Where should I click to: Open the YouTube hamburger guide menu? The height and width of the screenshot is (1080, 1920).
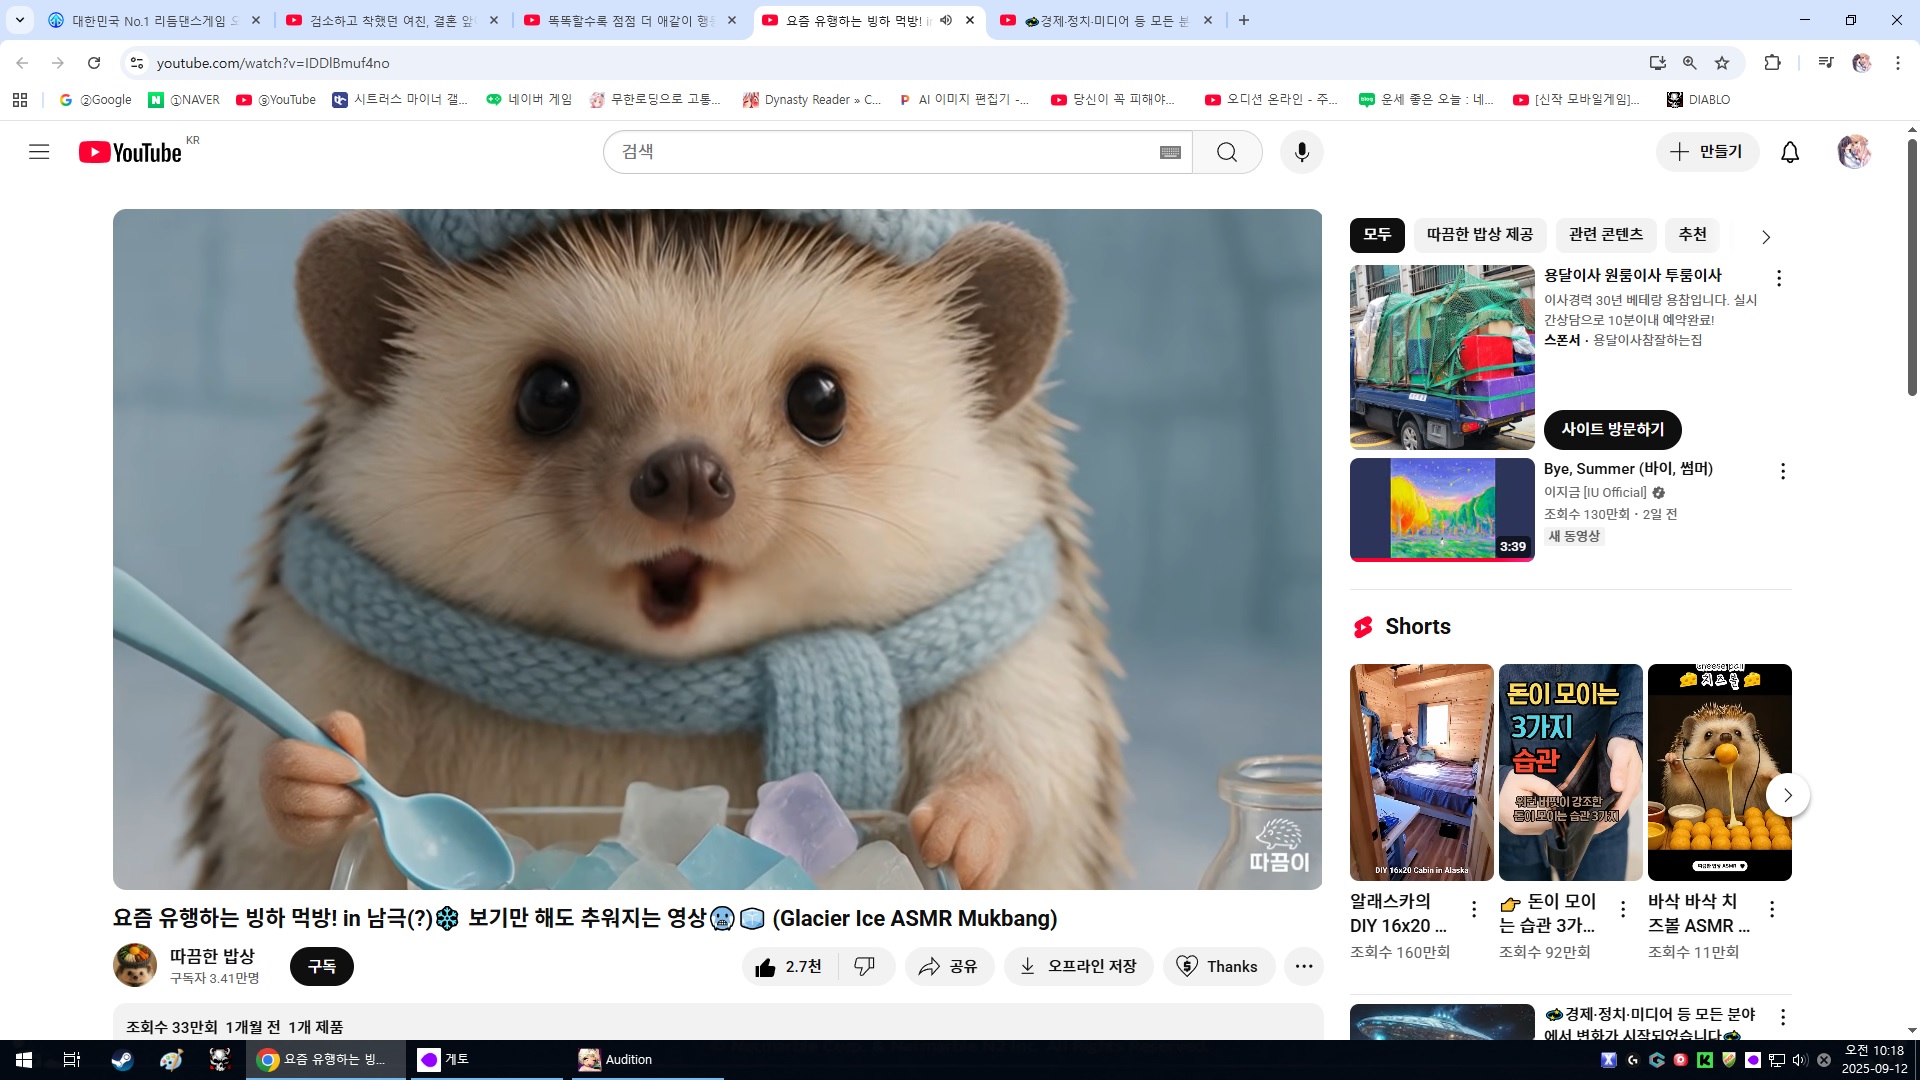39,152
